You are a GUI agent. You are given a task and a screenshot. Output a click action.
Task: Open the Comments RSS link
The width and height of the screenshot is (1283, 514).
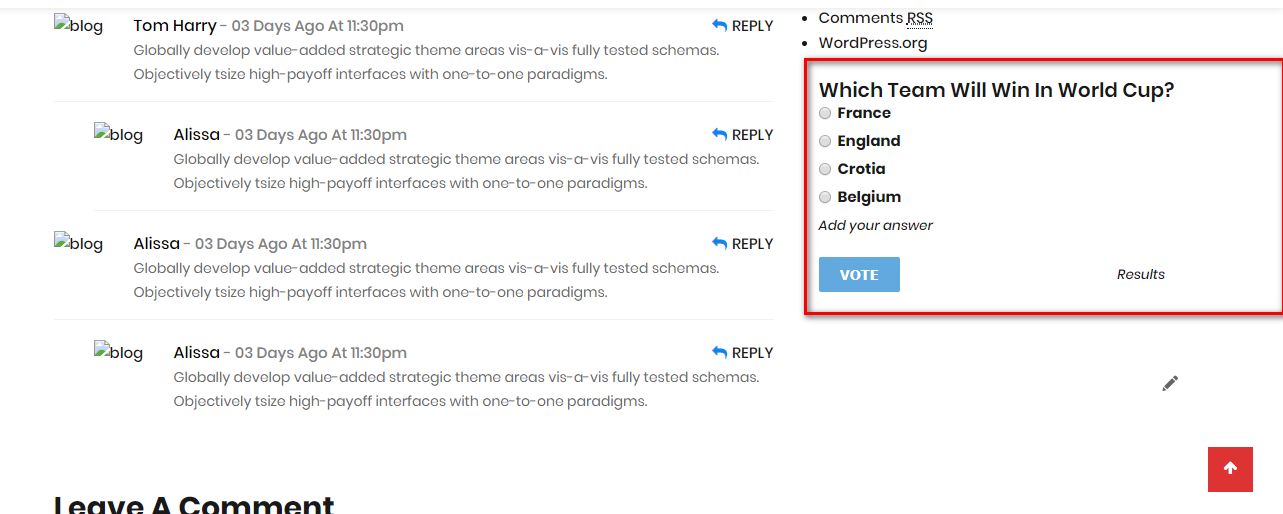coord(875,18)
